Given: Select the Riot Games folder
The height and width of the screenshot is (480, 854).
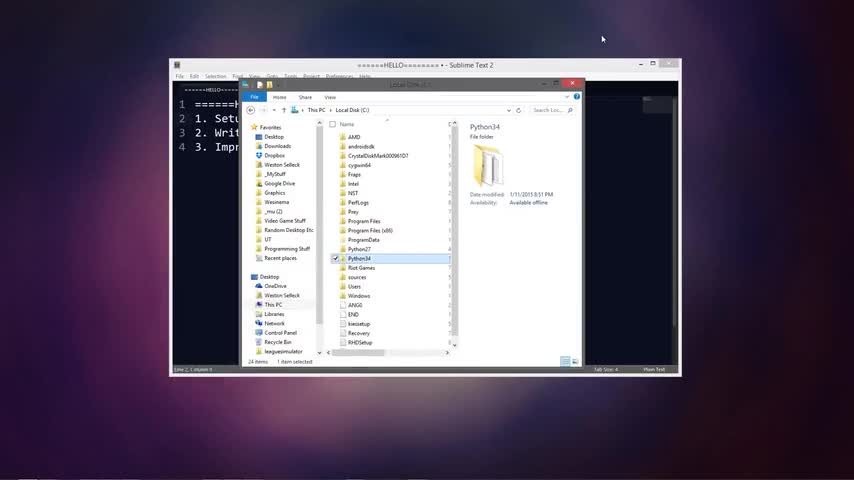Looking at the screenshot, I should [361, 268].
